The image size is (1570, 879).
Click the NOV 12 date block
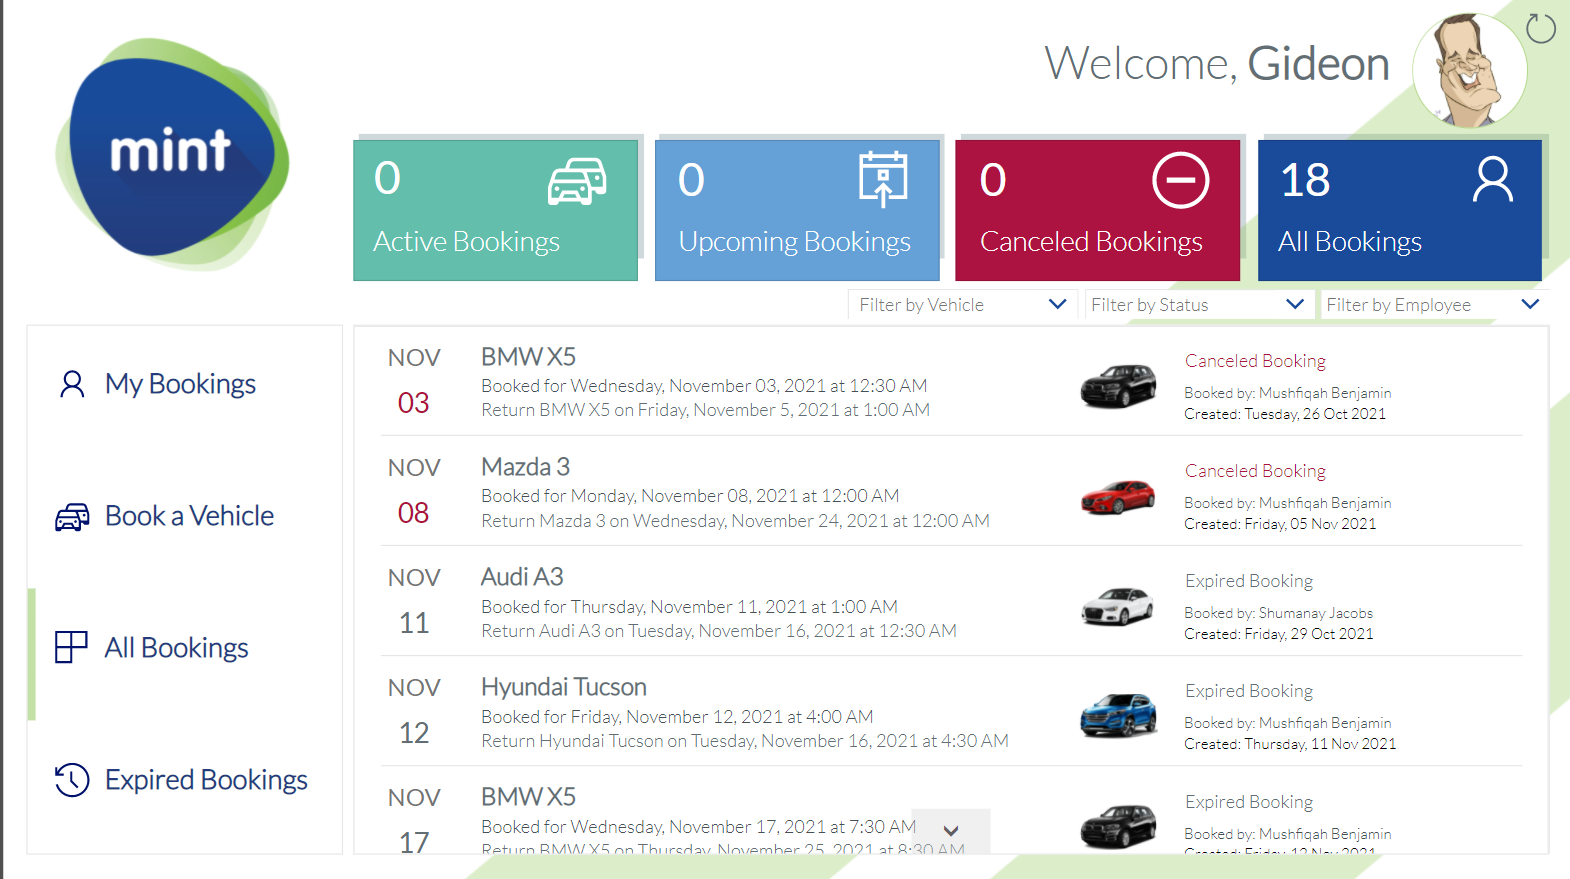[x=414, y=711]
